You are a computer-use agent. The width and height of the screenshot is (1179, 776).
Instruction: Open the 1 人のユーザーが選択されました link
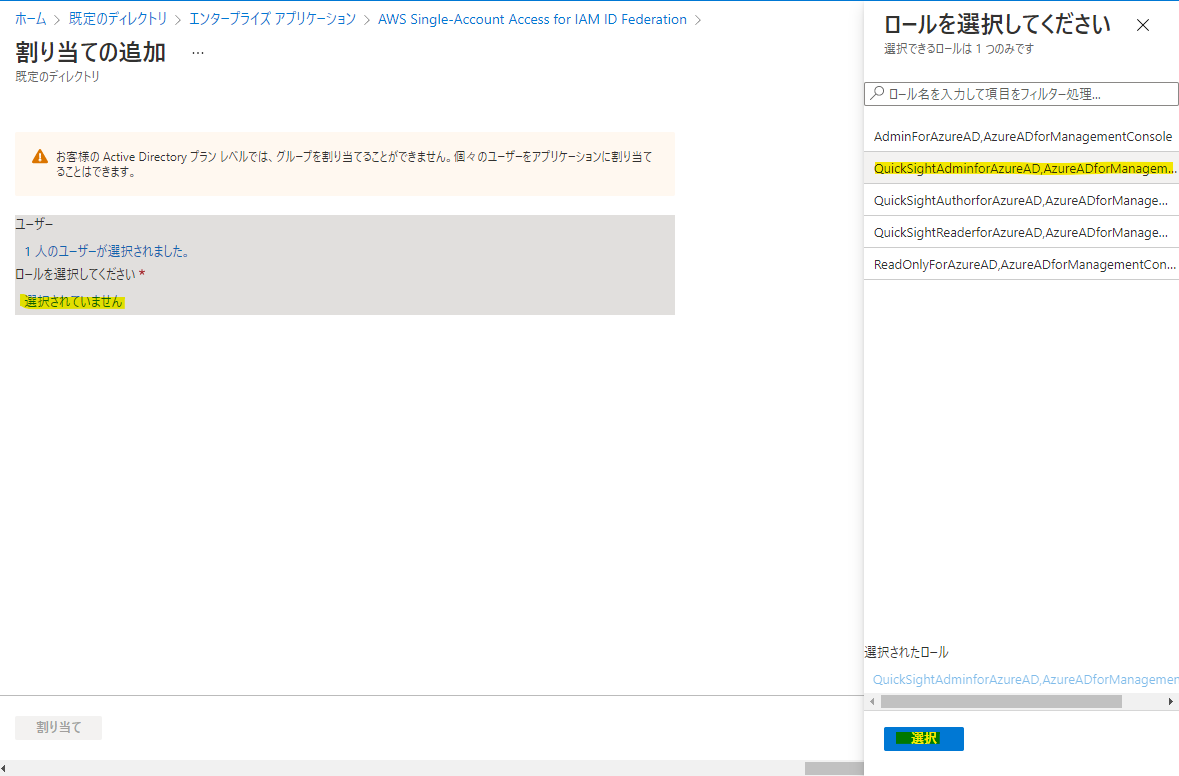point(107,251)
